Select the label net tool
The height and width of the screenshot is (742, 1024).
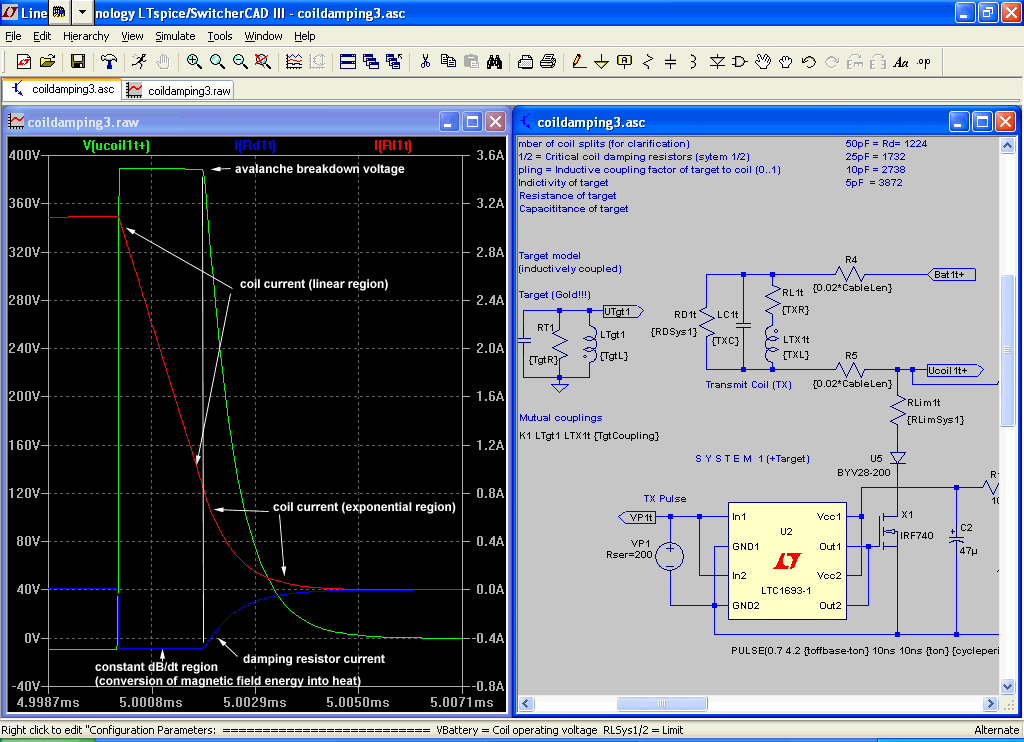click(x=624, y=61)
